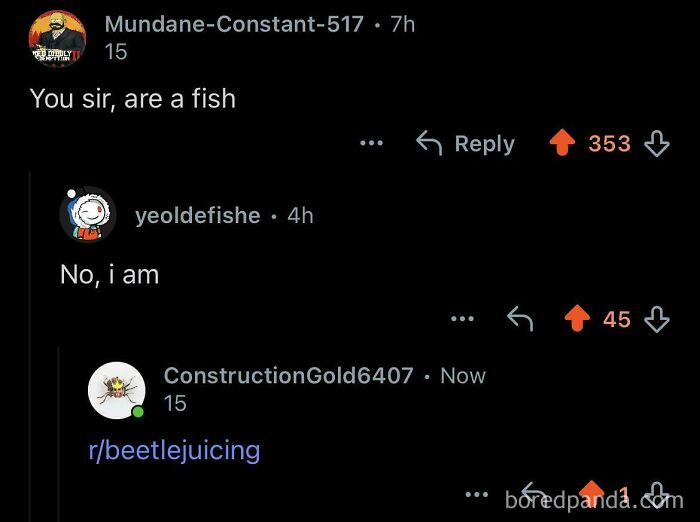The width and height of the screenshot is (700, 522).
Task: Upvote the "You sir, are a fish" comment
Action: click(562, 144)
